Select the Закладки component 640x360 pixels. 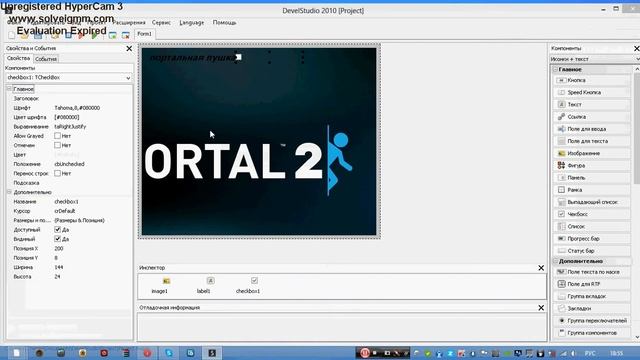point(591,309)
